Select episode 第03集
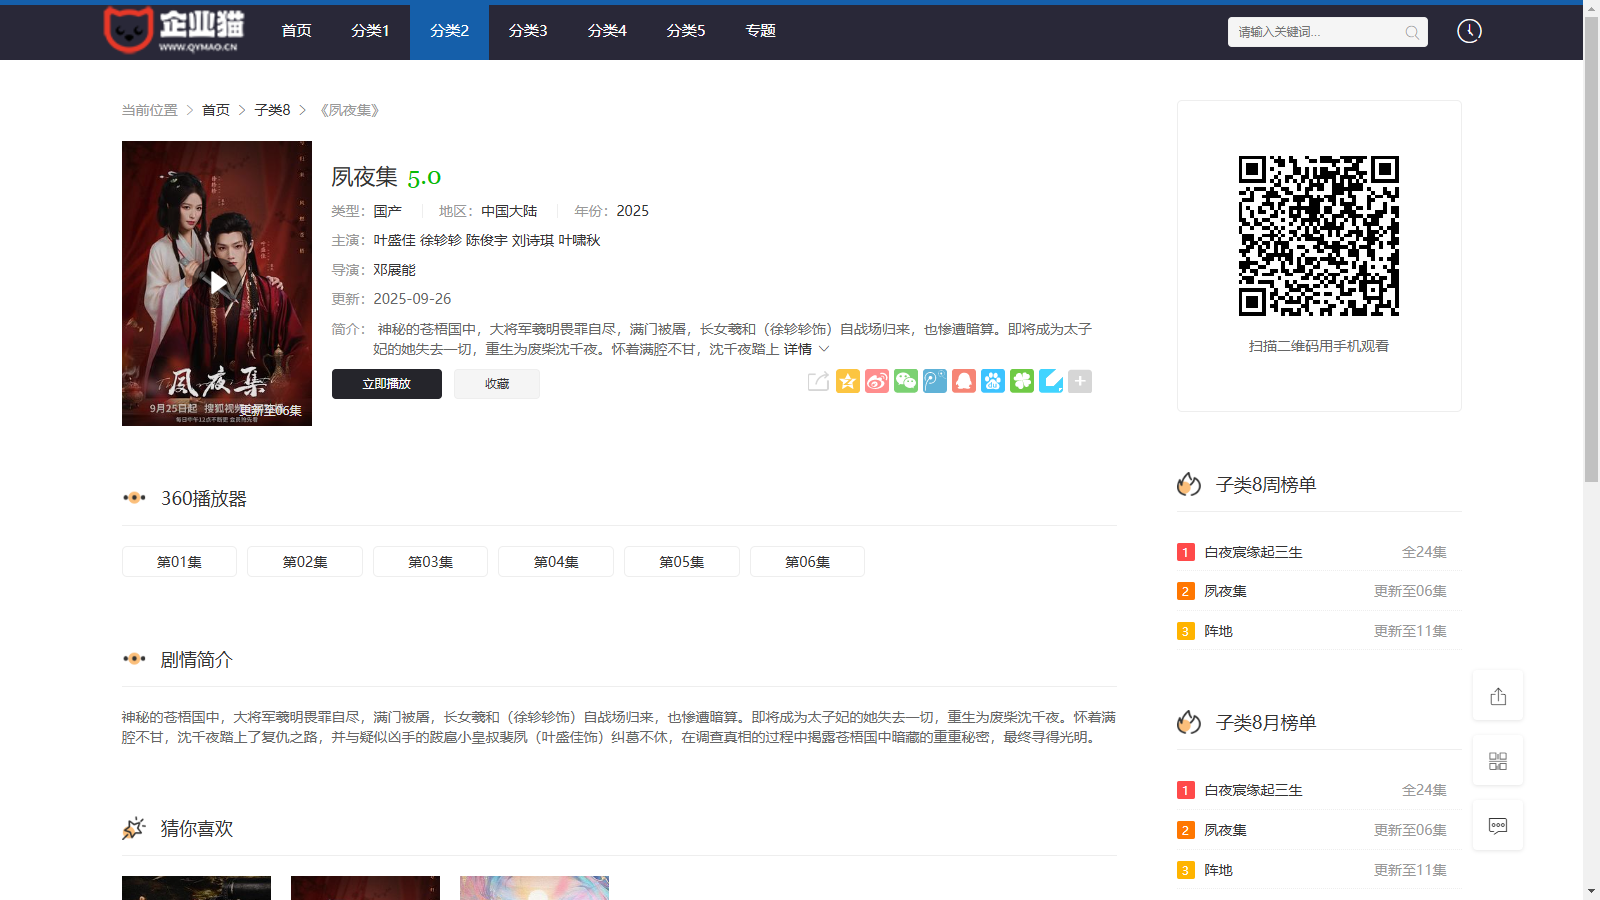This screenshot has width=1600, height=900. pos(430,562)
